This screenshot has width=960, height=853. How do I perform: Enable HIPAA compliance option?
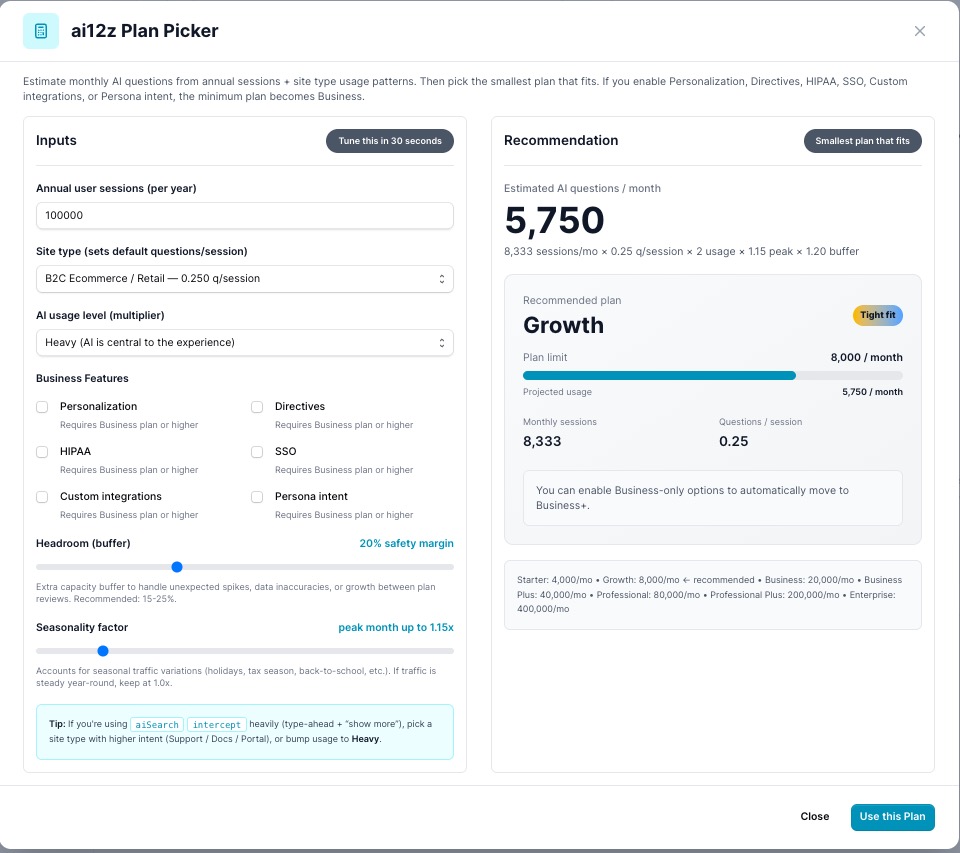41,452
